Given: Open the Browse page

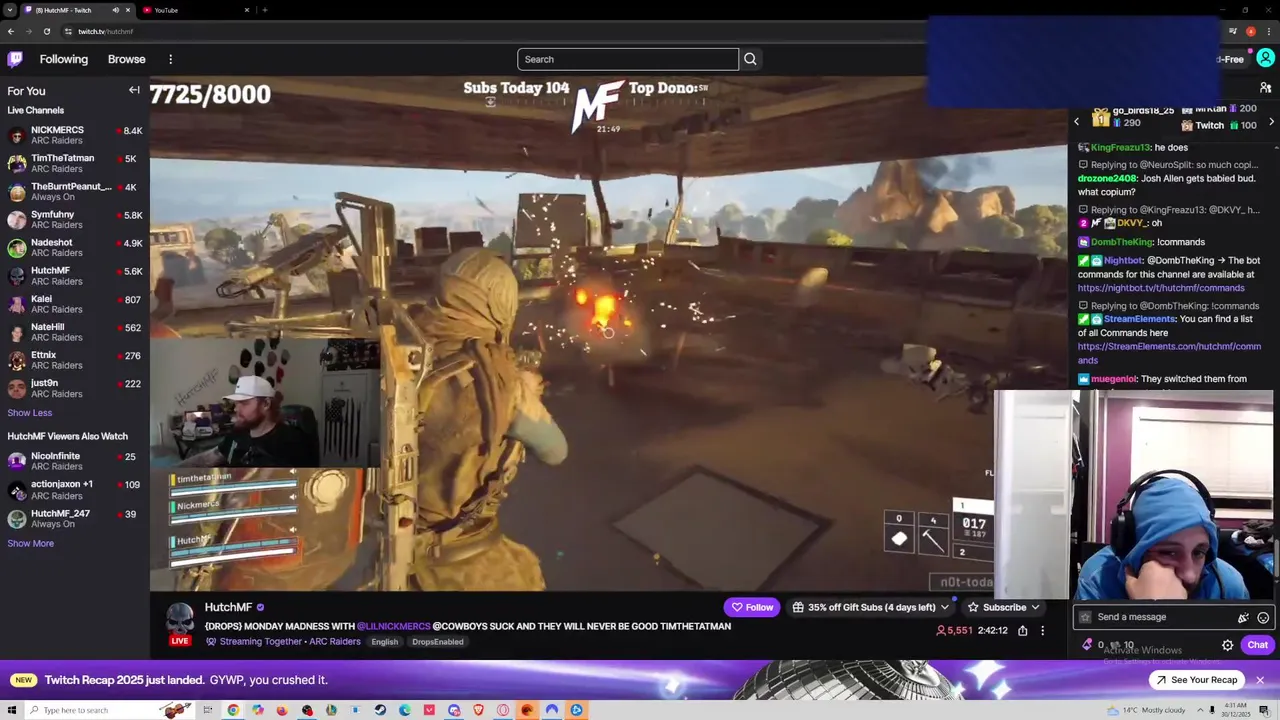Looking at the screenshot, I should click(x=127, y=59).
